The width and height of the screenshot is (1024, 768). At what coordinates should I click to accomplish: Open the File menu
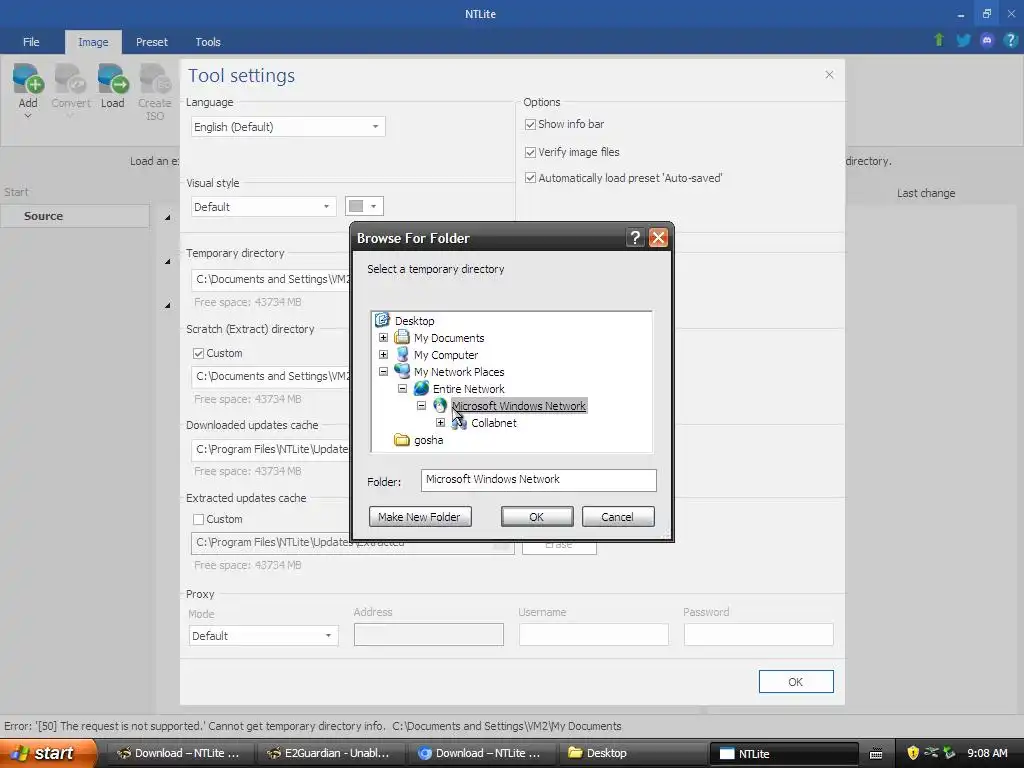pyautogui.click(x=31, y=42)
